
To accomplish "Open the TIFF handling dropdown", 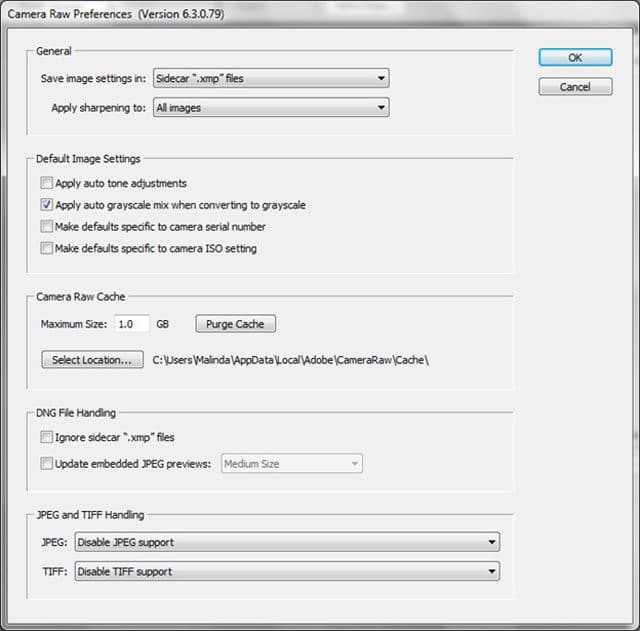I will pyautogui.click(x=287, y=571).
